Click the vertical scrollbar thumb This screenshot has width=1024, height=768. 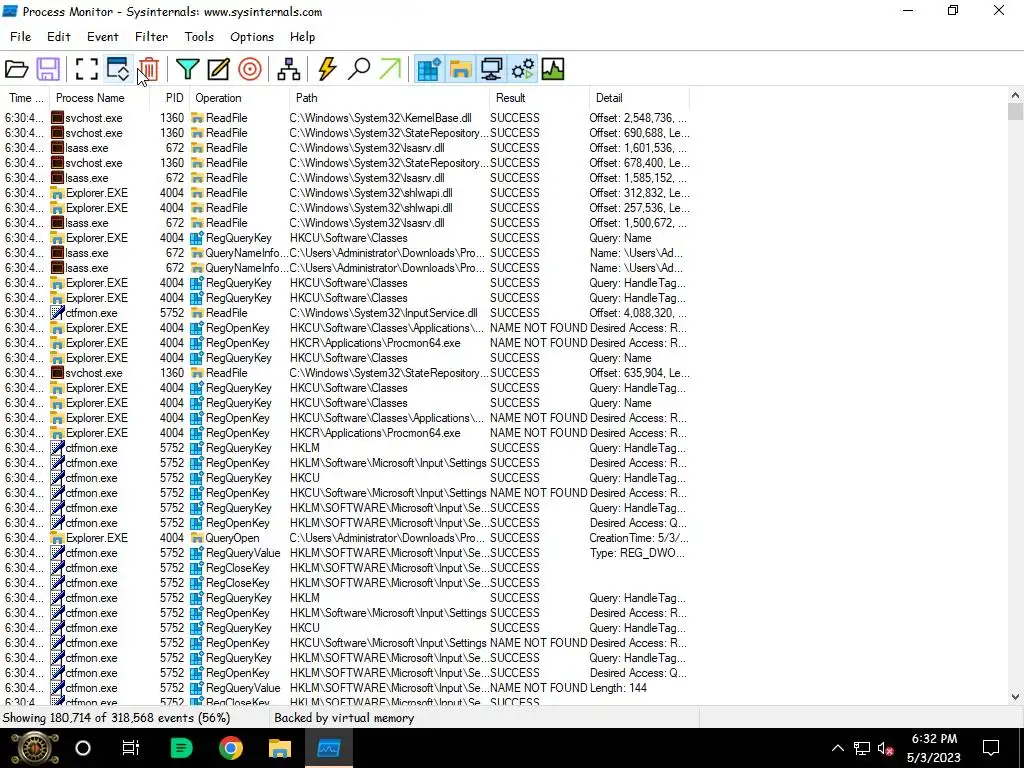point(1015,112)
